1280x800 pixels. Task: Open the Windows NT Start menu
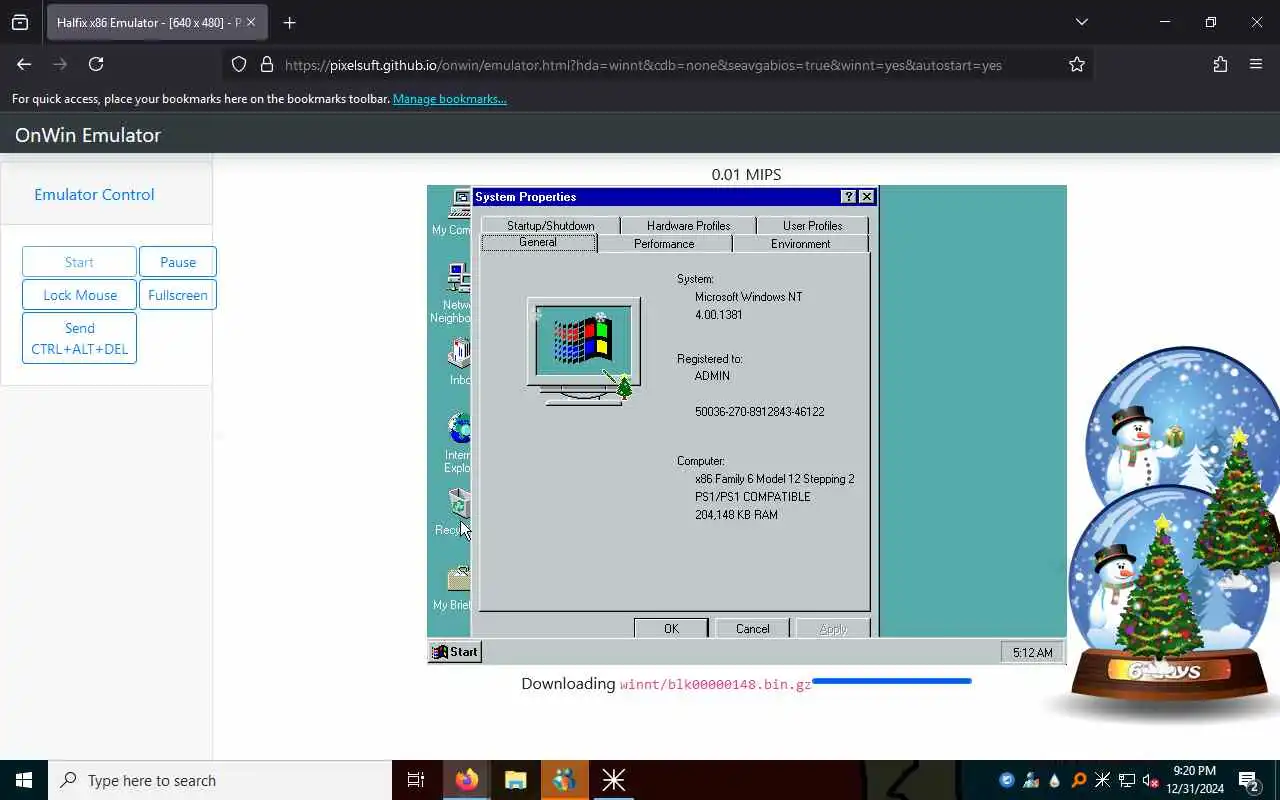pos(456,652)
